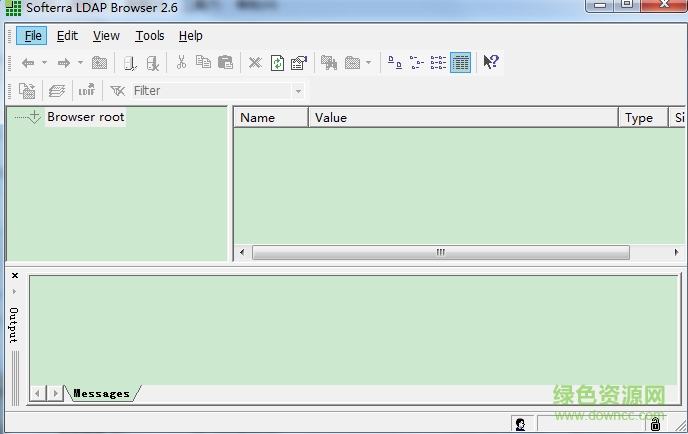Expand the Filter combo box dropdown

coord(298,91)
